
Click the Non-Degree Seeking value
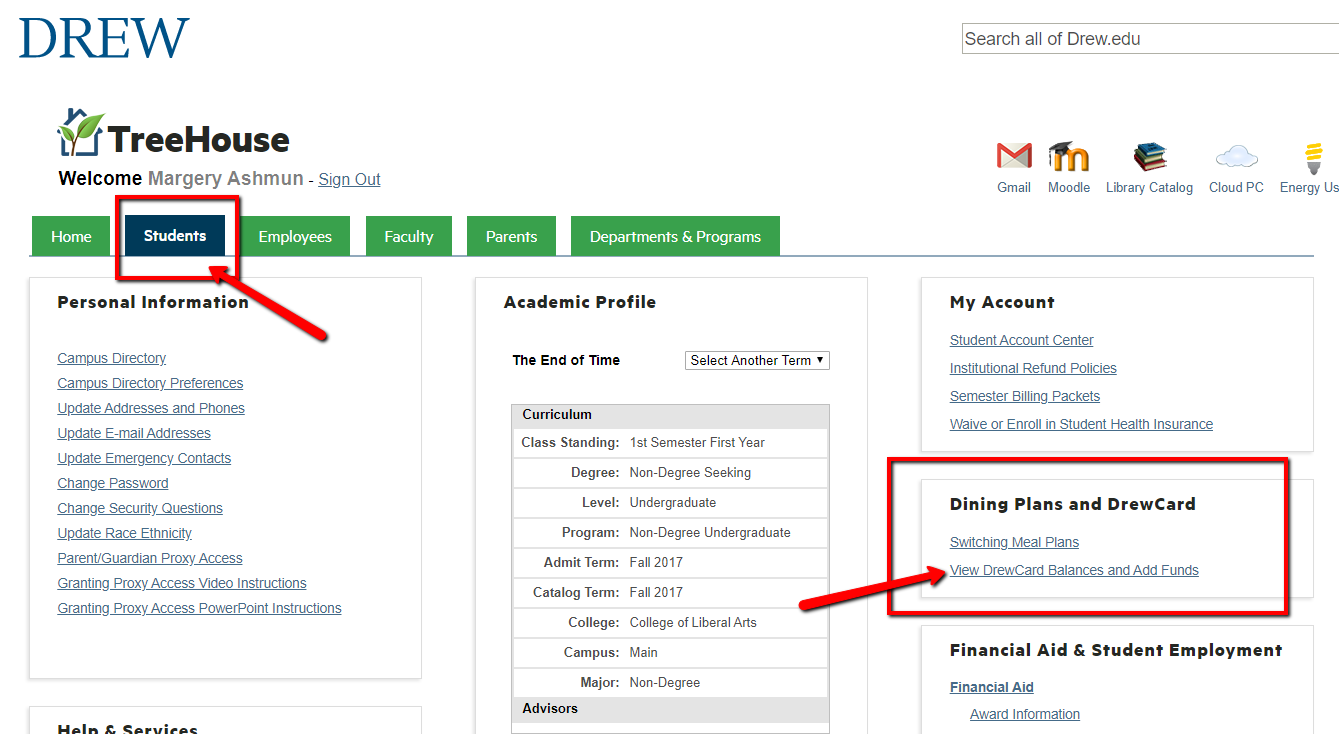[690, 472]
